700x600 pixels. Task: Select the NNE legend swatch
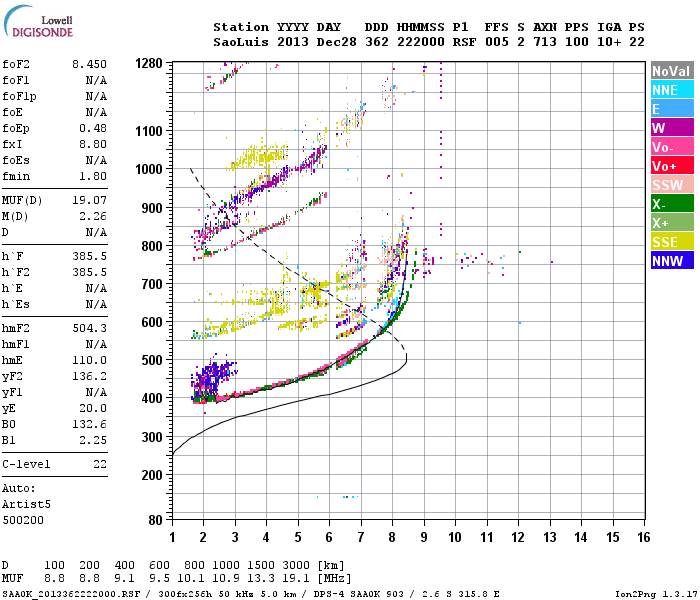672,90
